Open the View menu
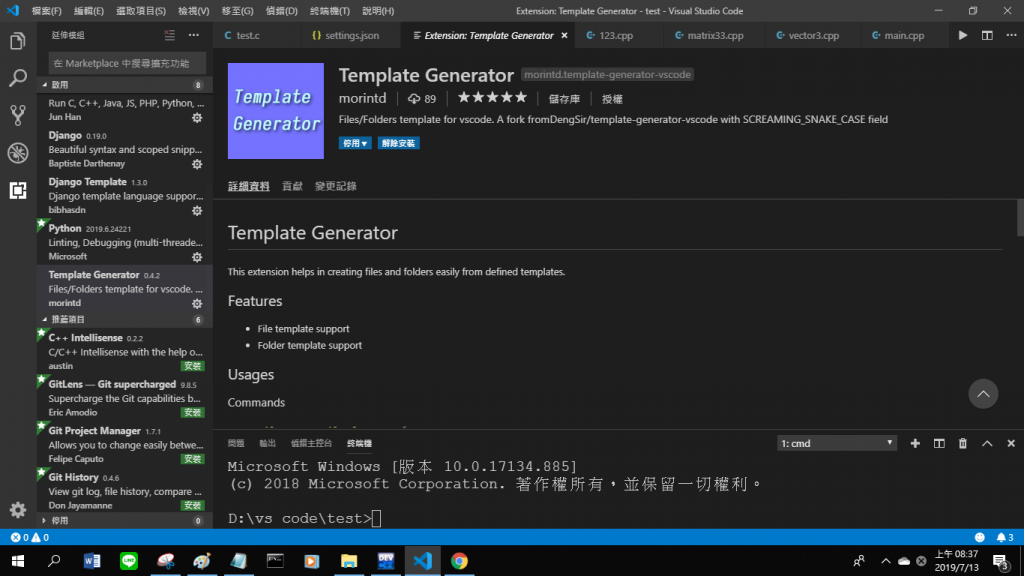Screen dimensions: 1024x576 point(194,11)
